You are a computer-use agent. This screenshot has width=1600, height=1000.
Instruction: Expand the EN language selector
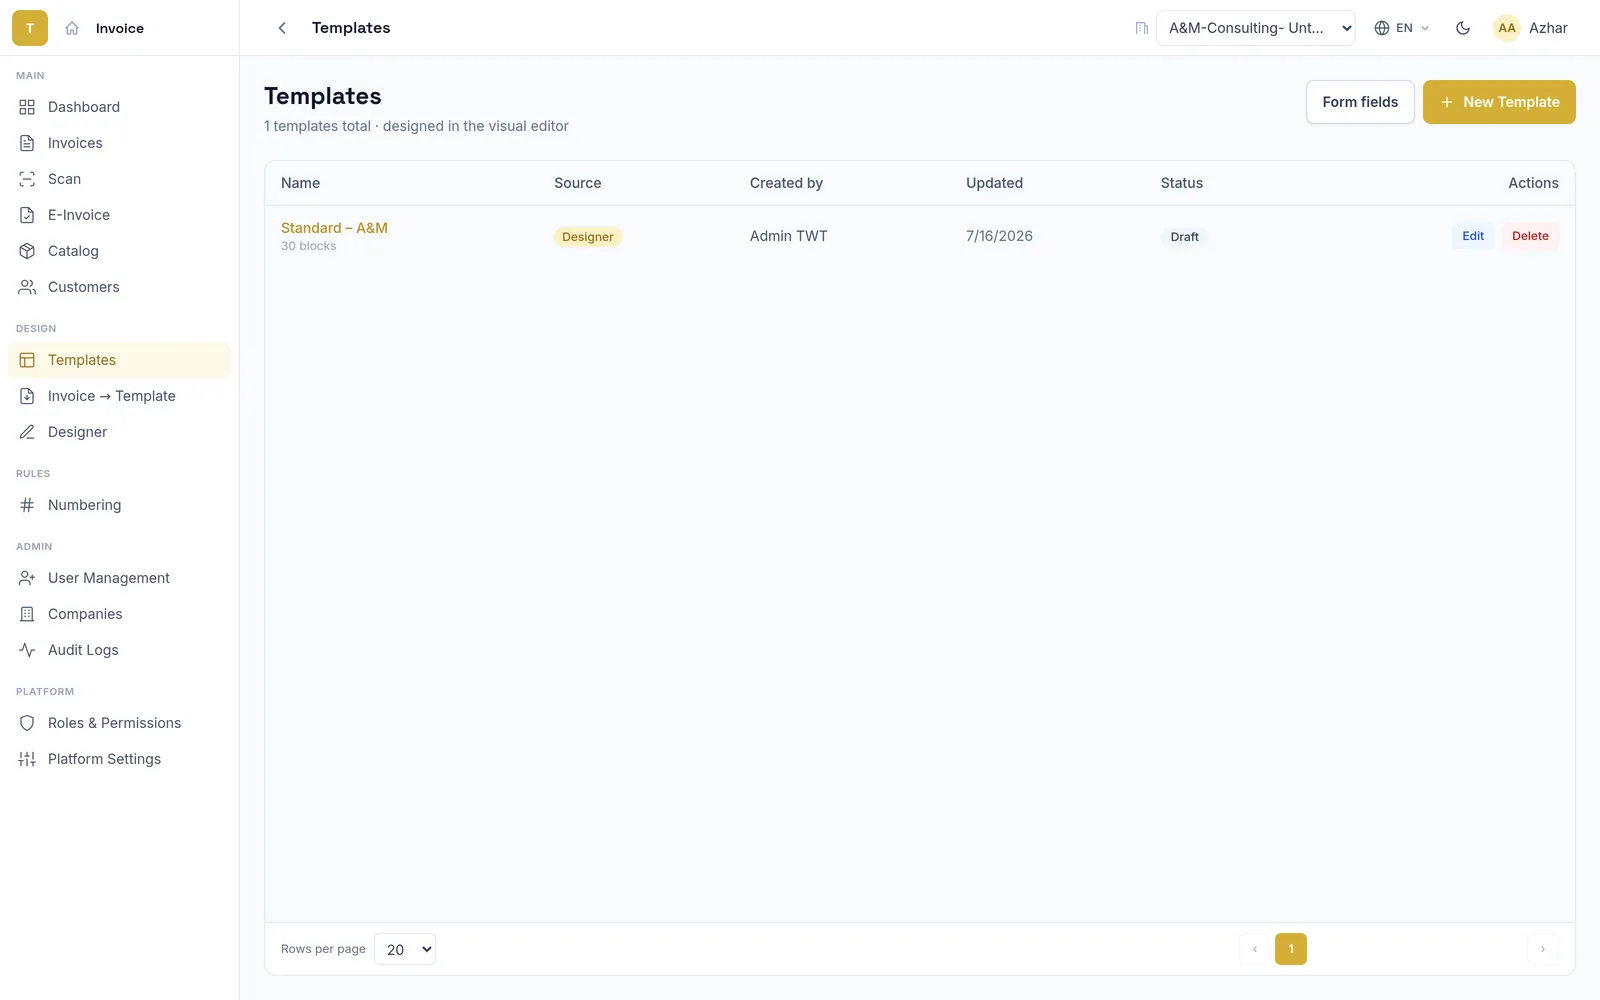1402,28
